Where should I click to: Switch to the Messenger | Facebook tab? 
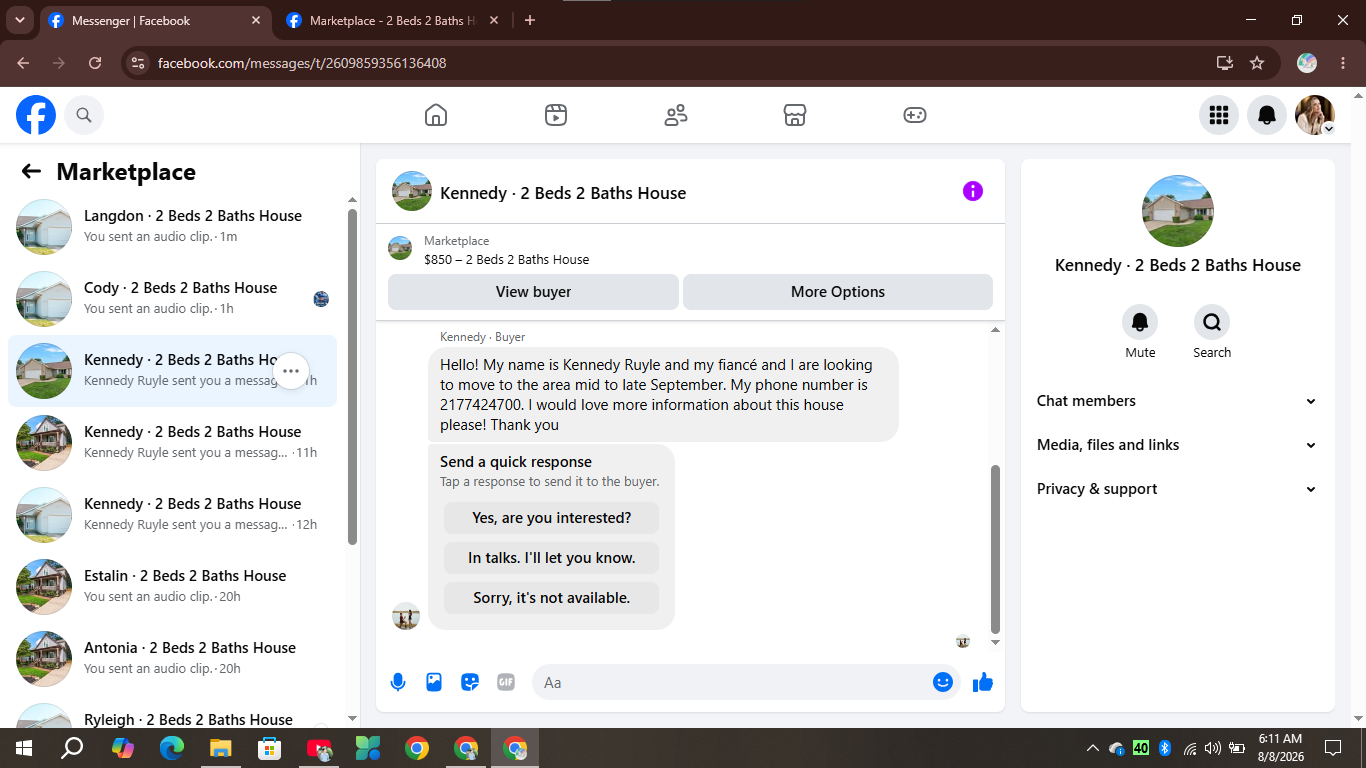pyautogui.click(x=155, y=20)
